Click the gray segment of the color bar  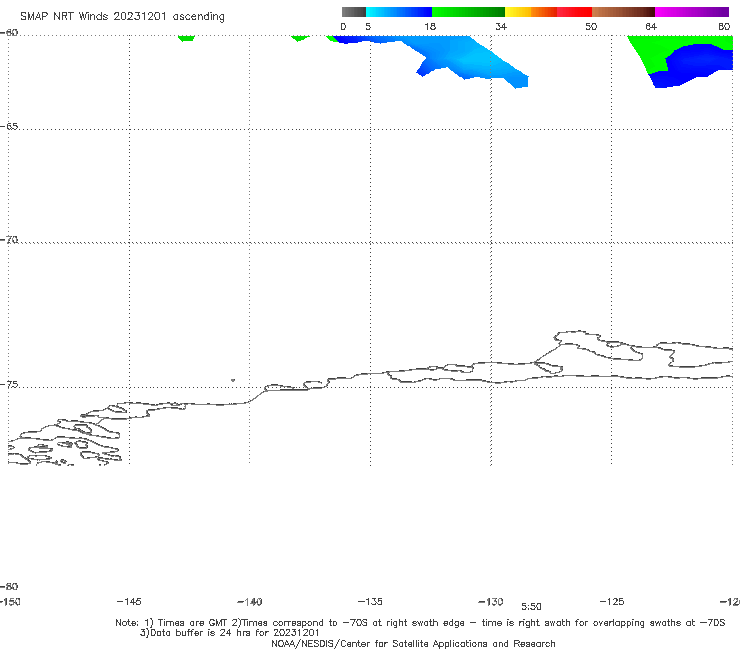tap(353, 12)
